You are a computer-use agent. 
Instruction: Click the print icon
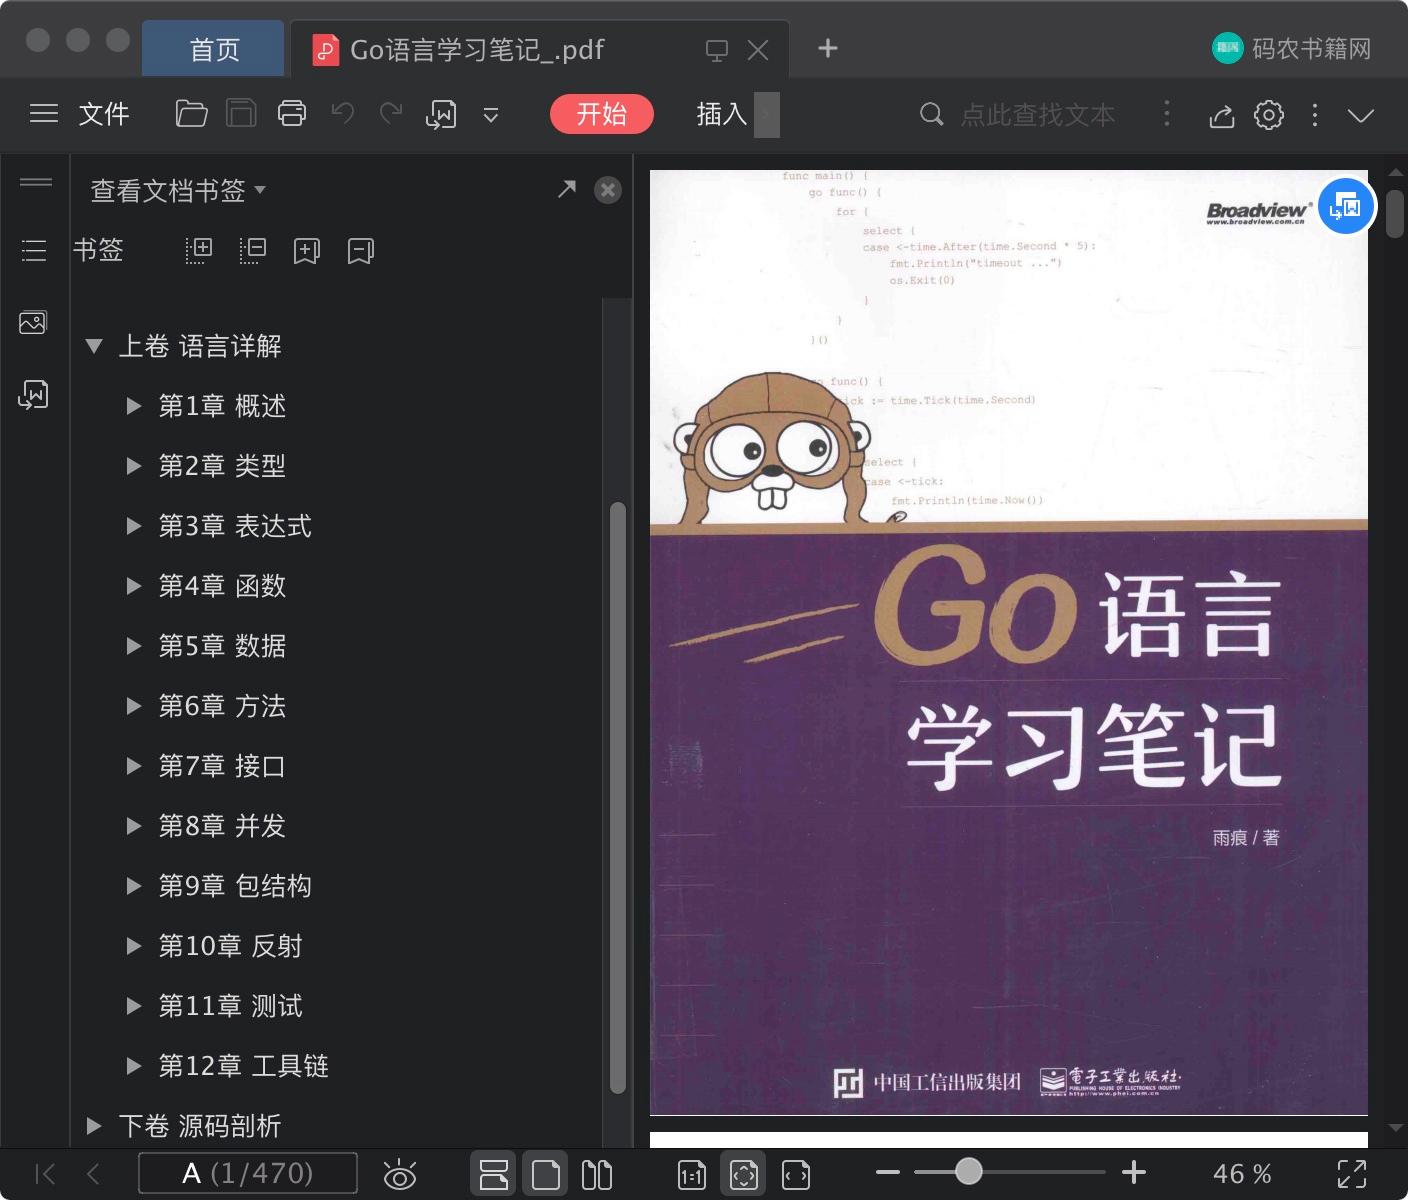pyautogui.click(x=292, y=114)
